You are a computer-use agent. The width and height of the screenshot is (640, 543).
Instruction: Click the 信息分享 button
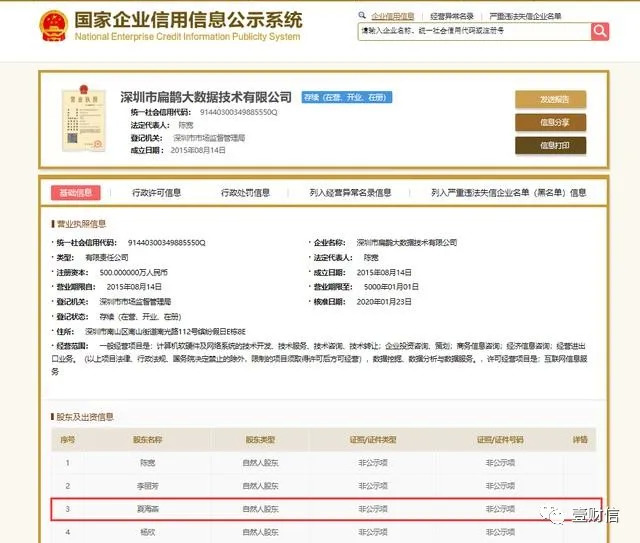[551, 122]
